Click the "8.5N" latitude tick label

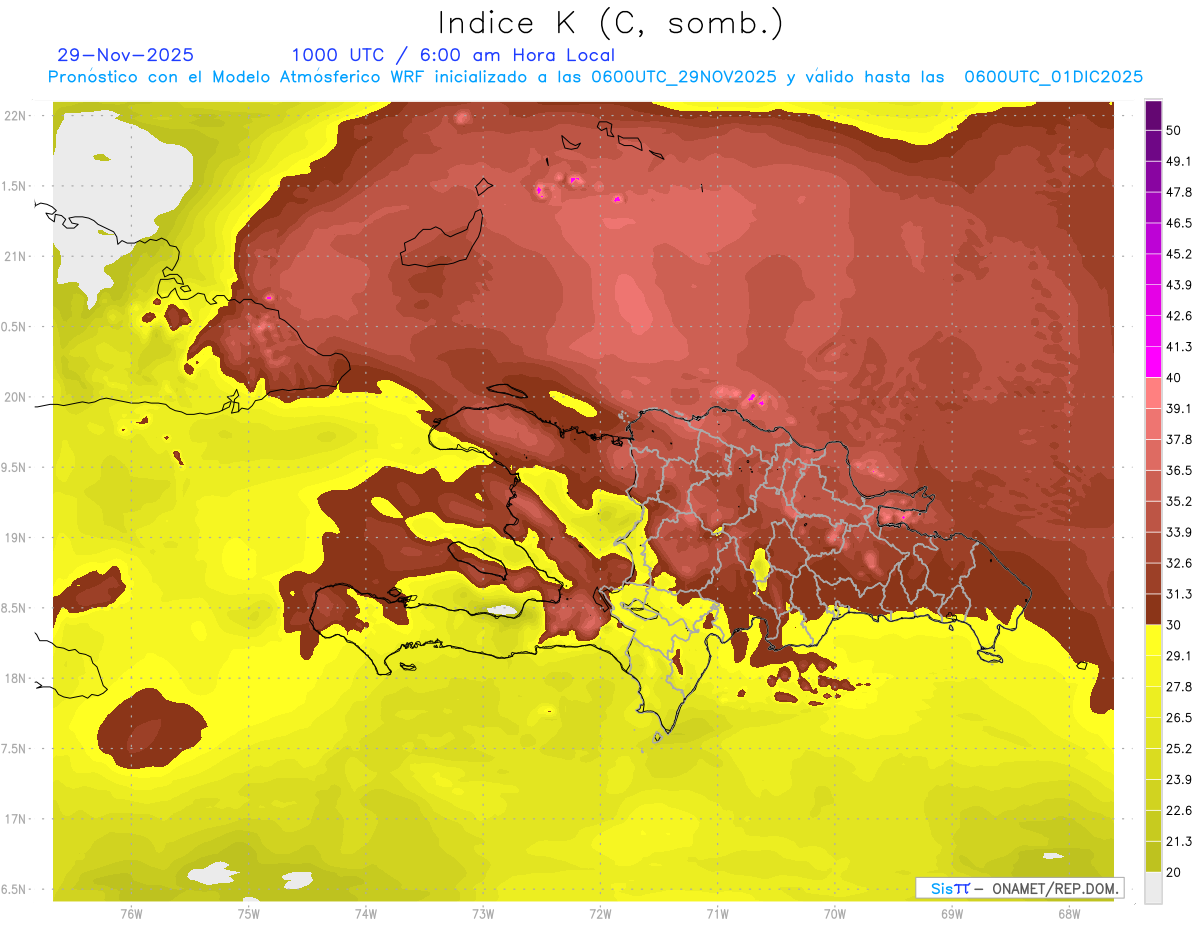tap(15, 608)
